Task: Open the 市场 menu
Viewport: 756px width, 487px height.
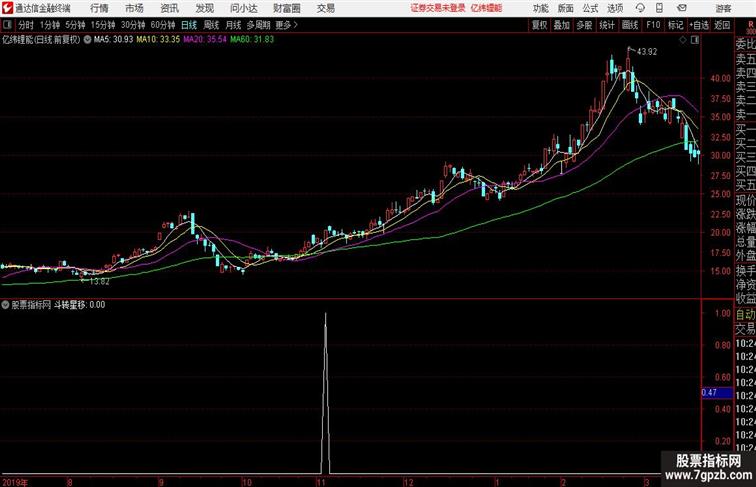Action: click(134, 8)
